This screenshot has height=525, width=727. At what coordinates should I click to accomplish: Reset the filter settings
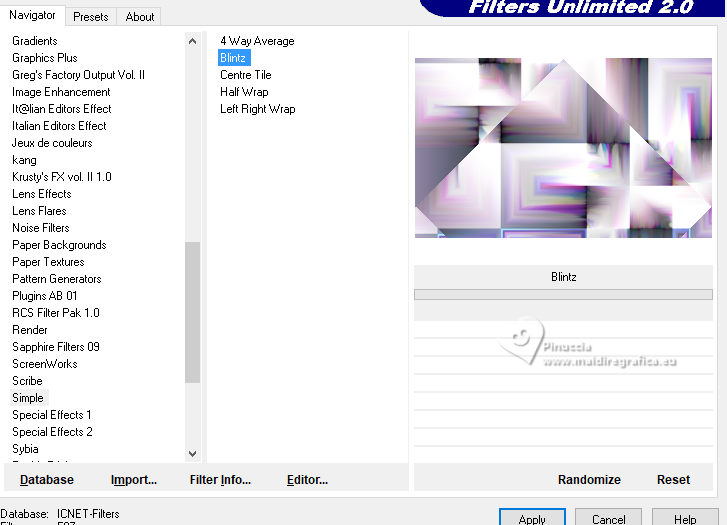coord(673,480)
